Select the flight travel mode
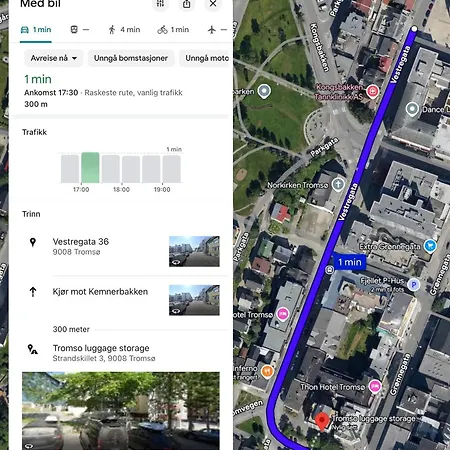Viewport: 450px width, 450px height. coord(217,30)
